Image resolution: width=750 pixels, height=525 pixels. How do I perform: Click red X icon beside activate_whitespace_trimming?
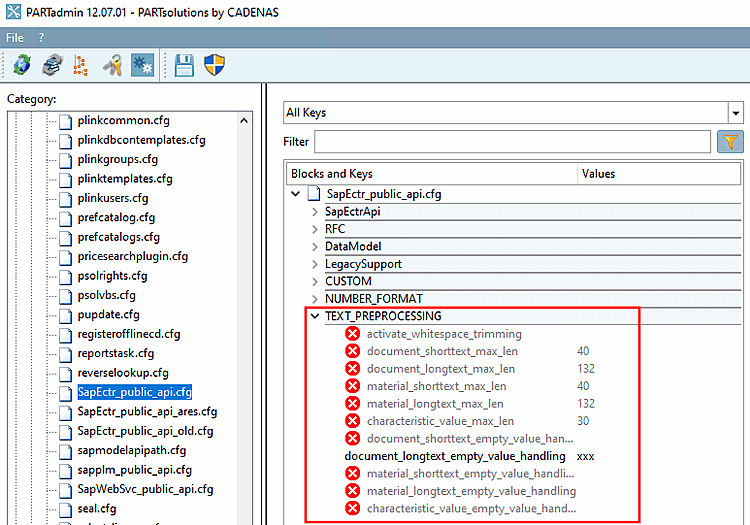tap(353, 334)
